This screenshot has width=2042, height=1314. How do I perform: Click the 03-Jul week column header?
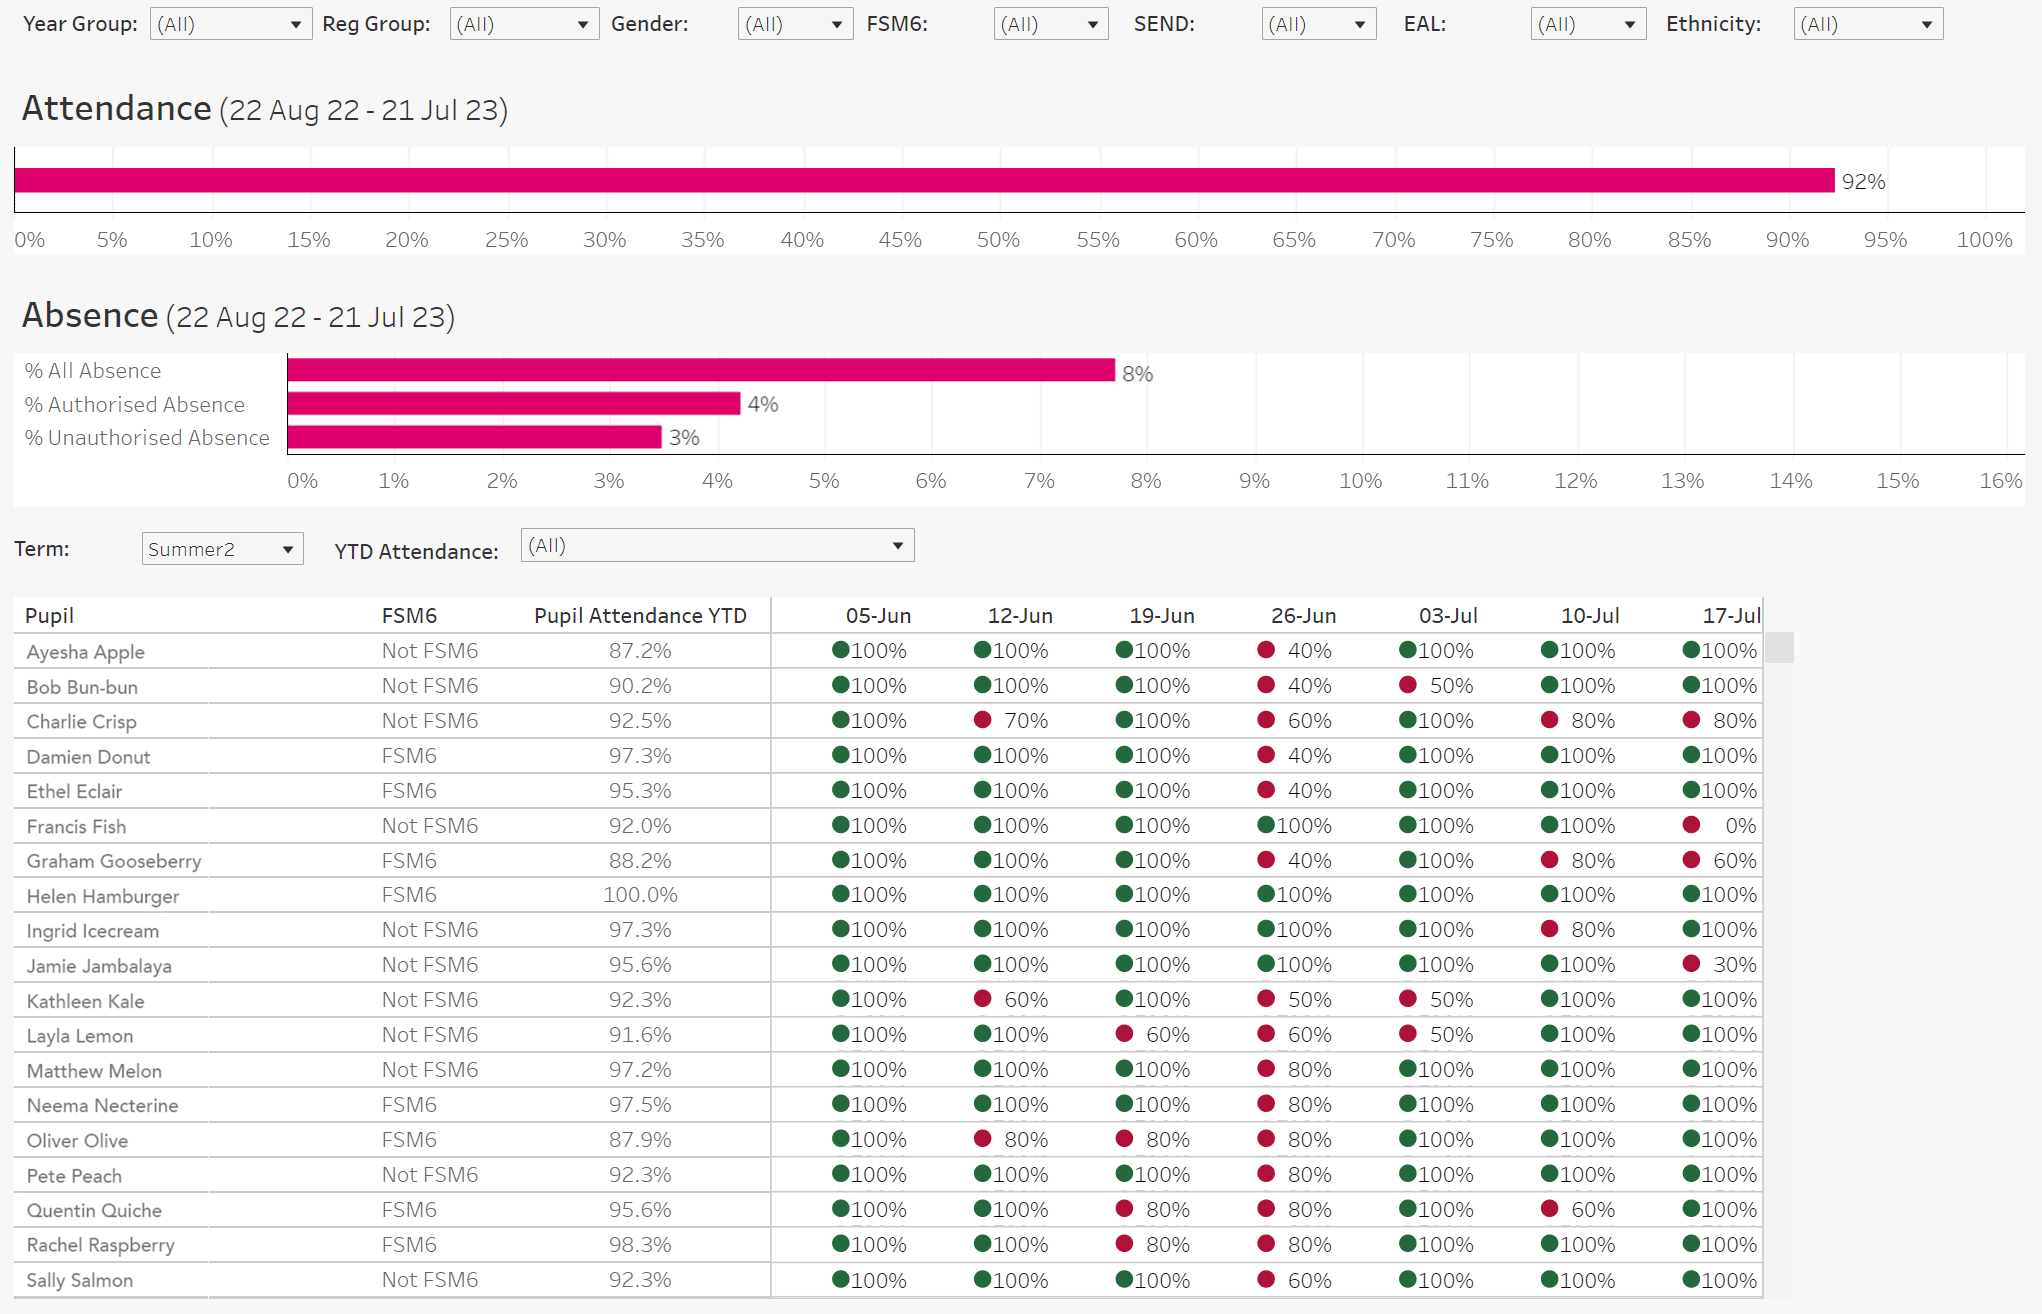1448,616
